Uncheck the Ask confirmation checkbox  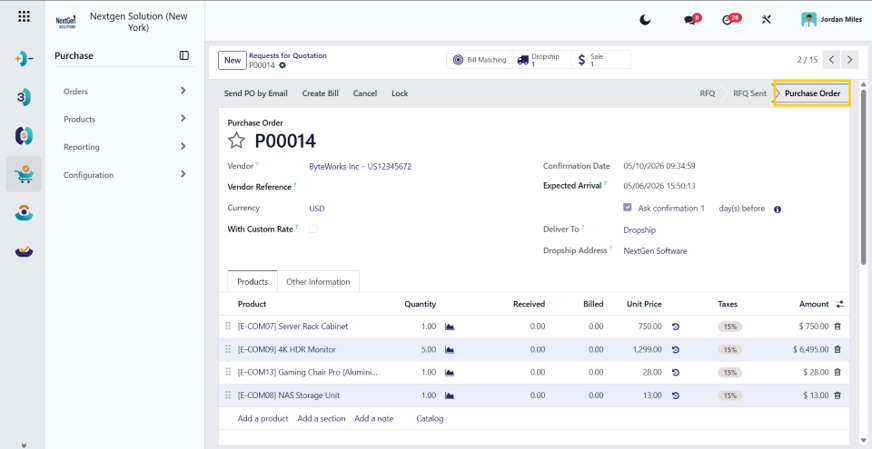tap(627, 208)
